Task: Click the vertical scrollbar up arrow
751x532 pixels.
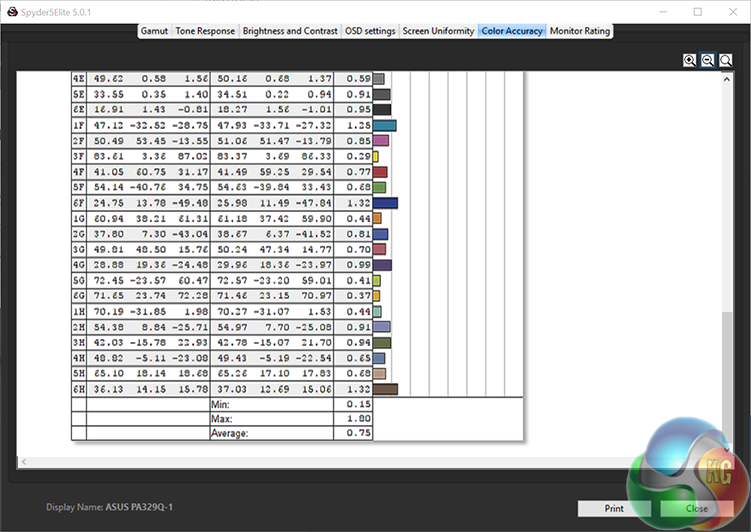Action: [x=727, y=79]
